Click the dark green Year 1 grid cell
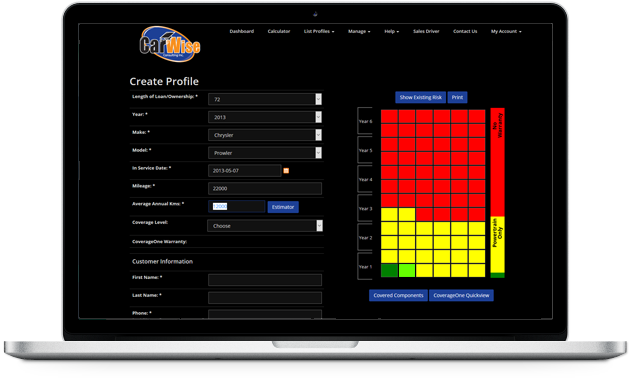Image resolution: width=632 pixels, height=378 pixels. tap(389, 270)
